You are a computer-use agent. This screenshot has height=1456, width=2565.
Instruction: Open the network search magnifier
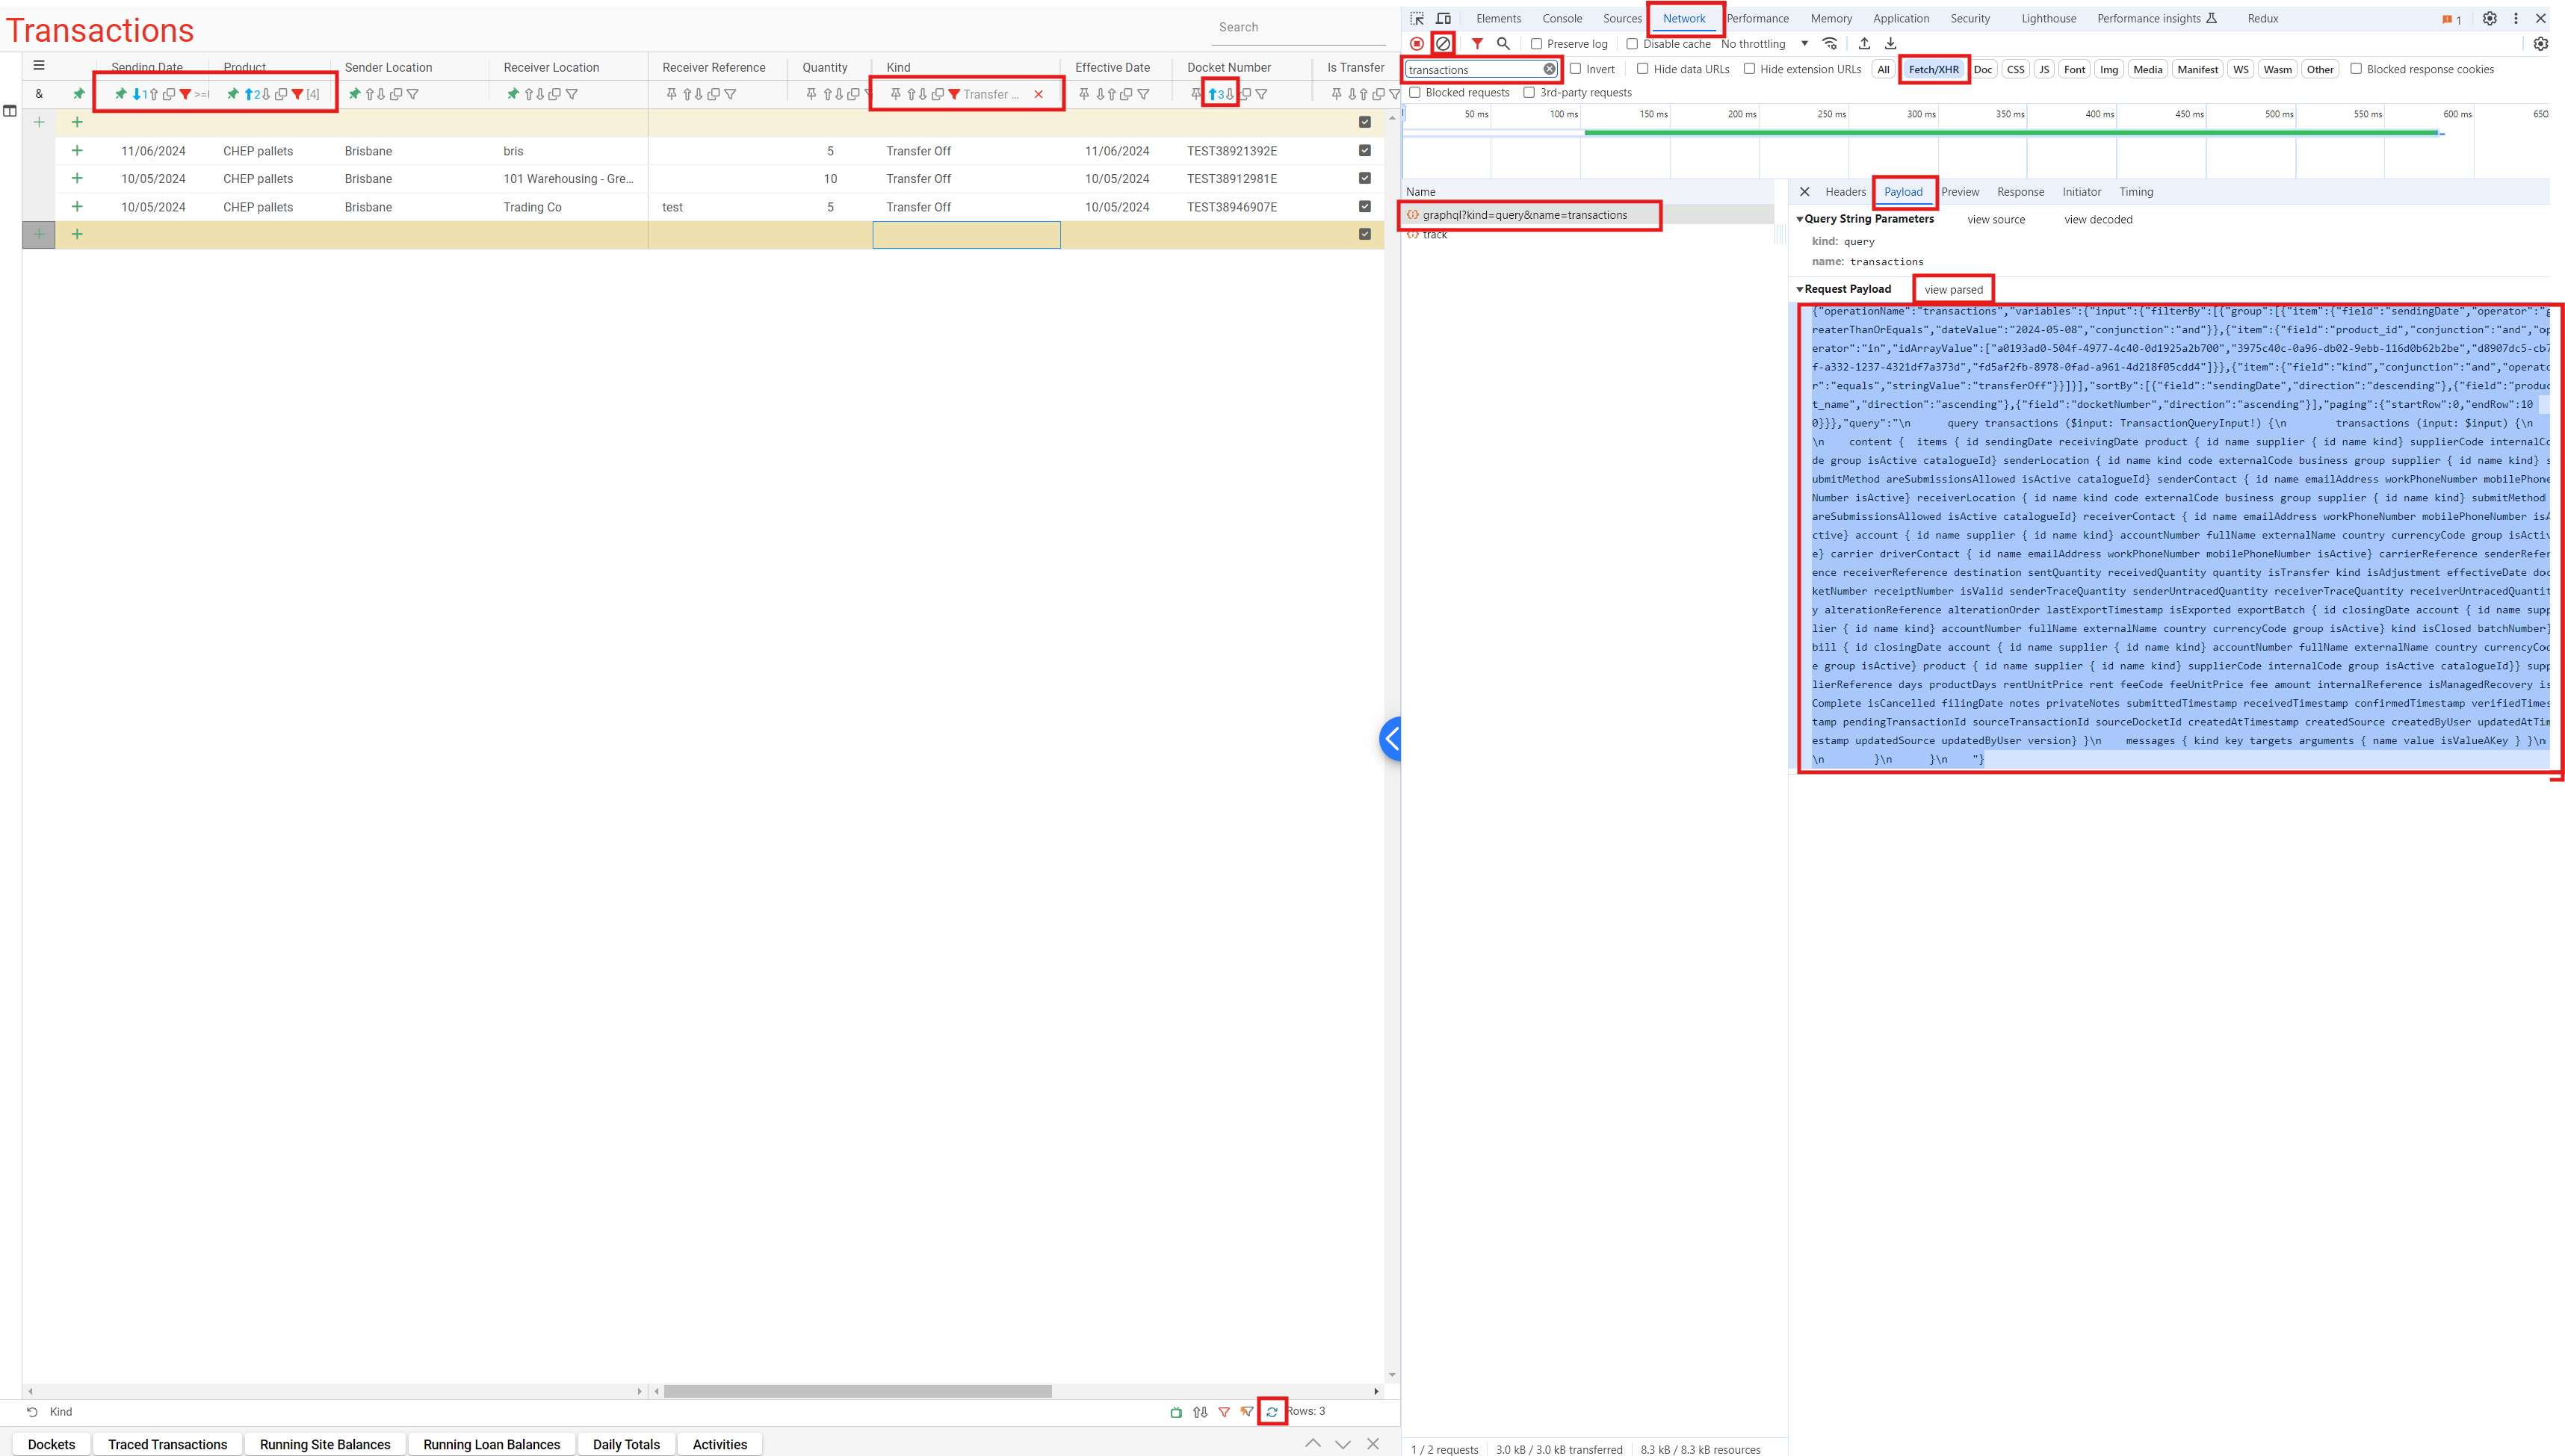point(1503,43)
